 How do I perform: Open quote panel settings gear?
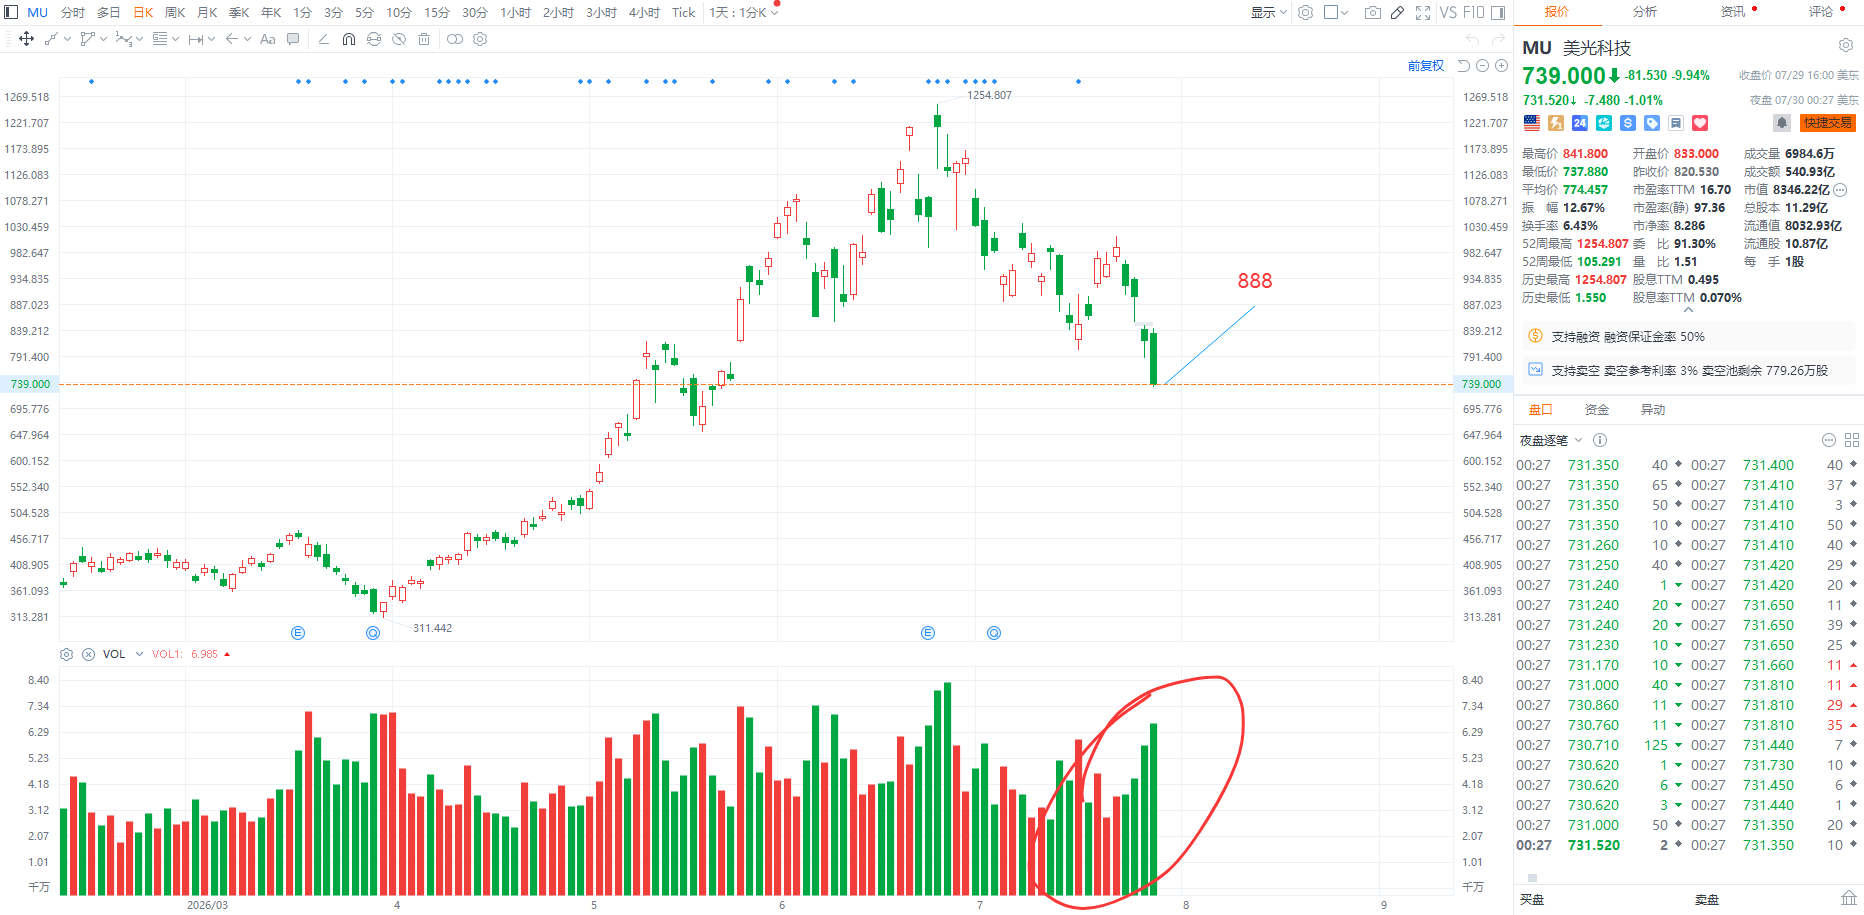tap(1846, 46)
